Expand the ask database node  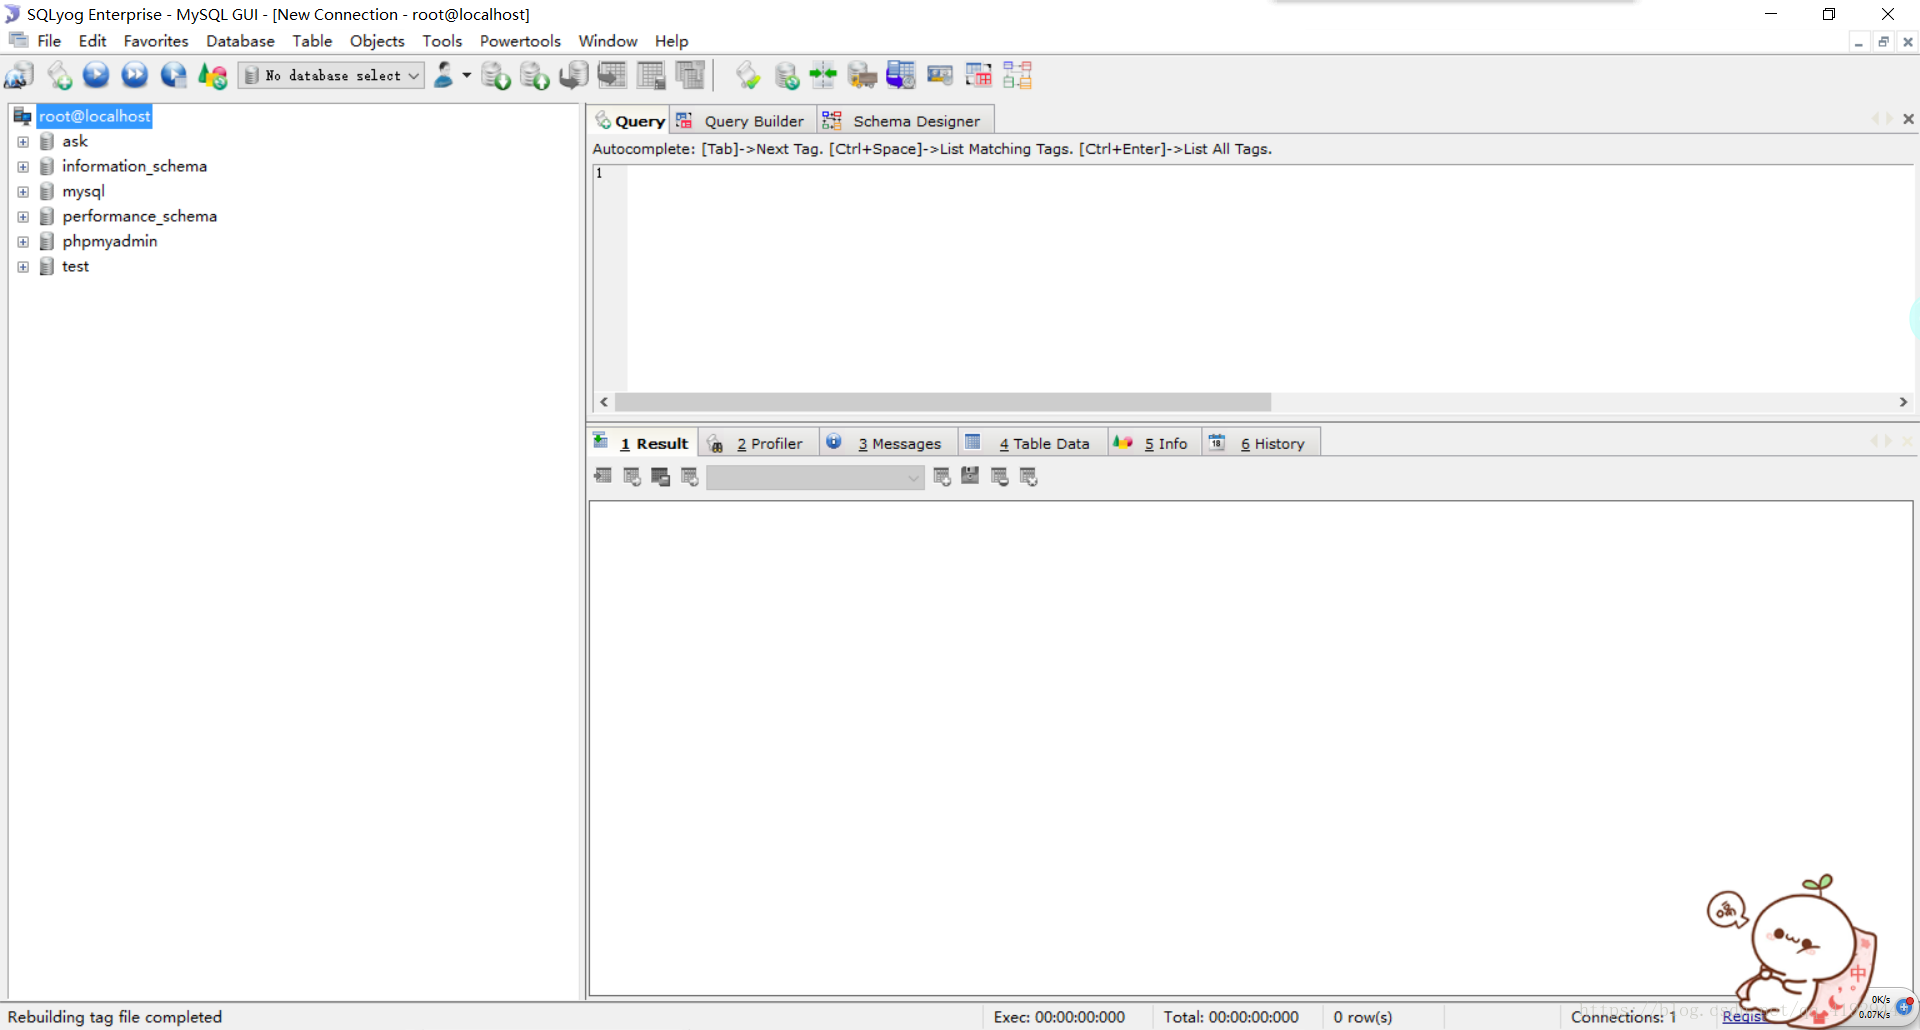click(x=23, y=142)
